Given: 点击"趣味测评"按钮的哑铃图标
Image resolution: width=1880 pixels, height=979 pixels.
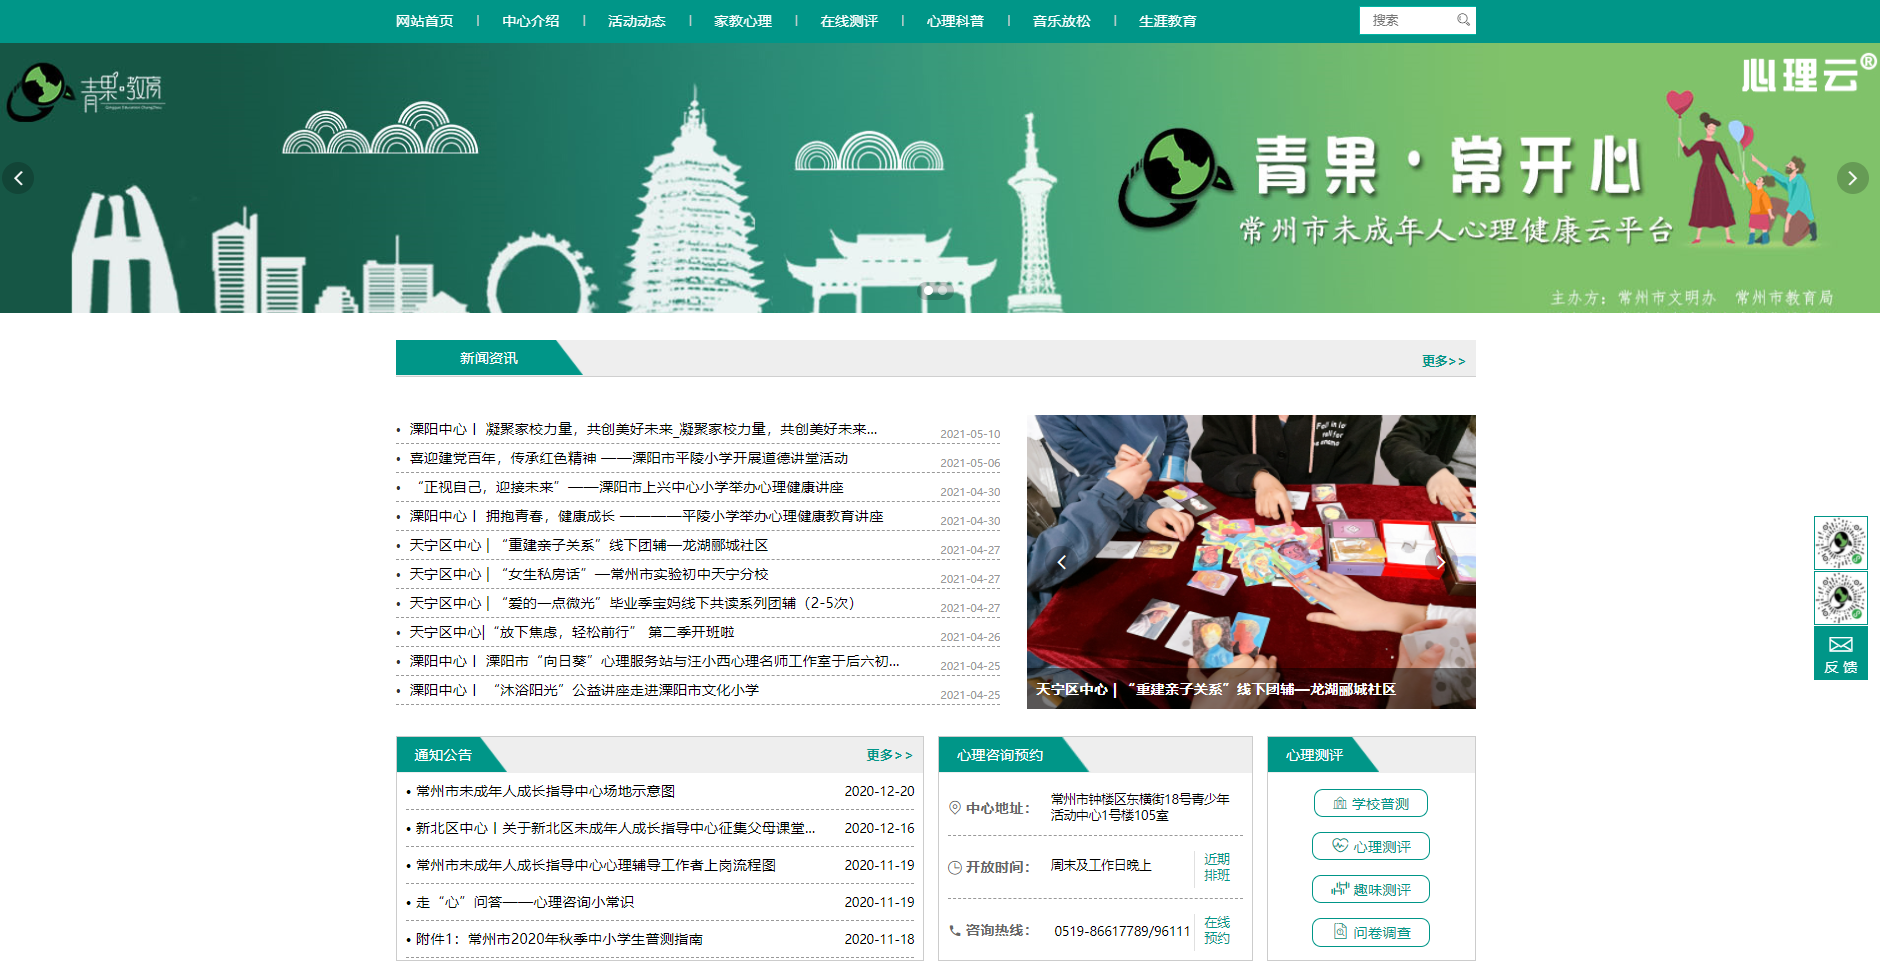Looking at the screenshot, I should click(x=1338, y=888).
